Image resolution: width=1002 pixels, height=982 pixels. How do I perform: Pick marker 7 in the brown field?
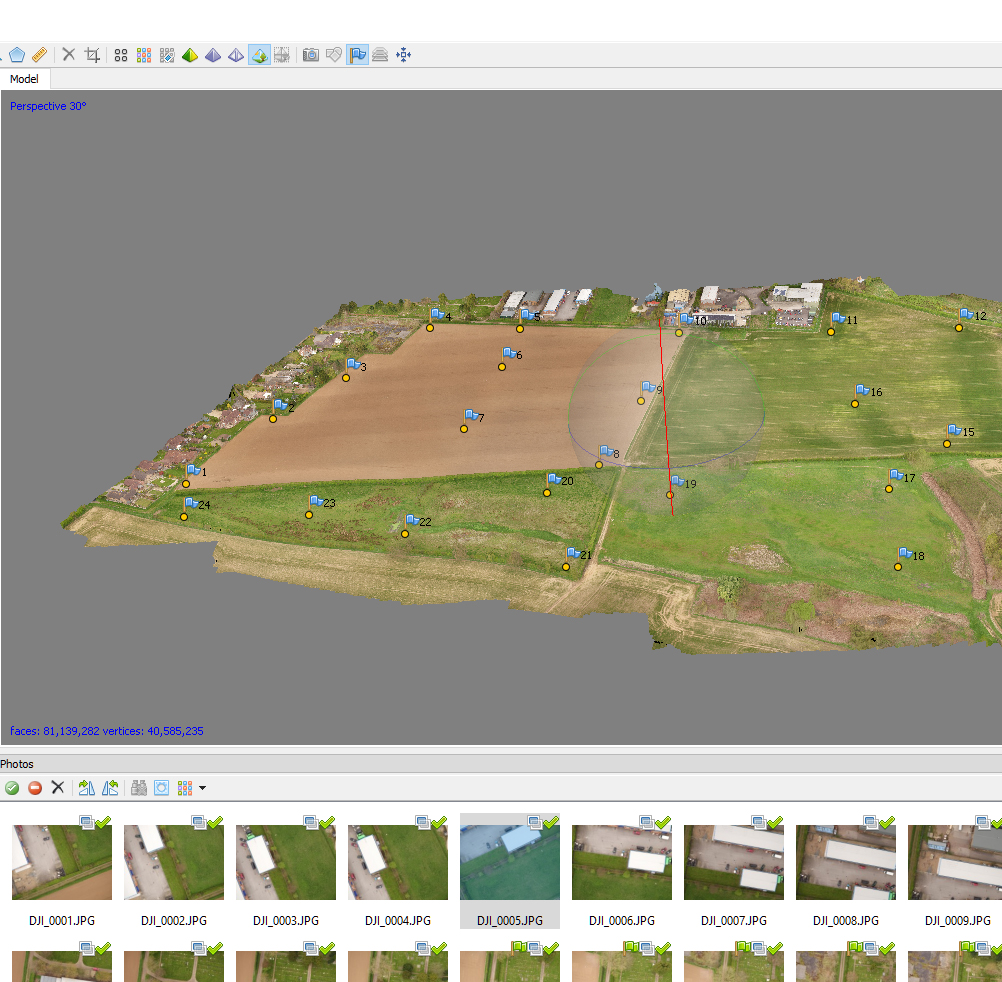471,415
